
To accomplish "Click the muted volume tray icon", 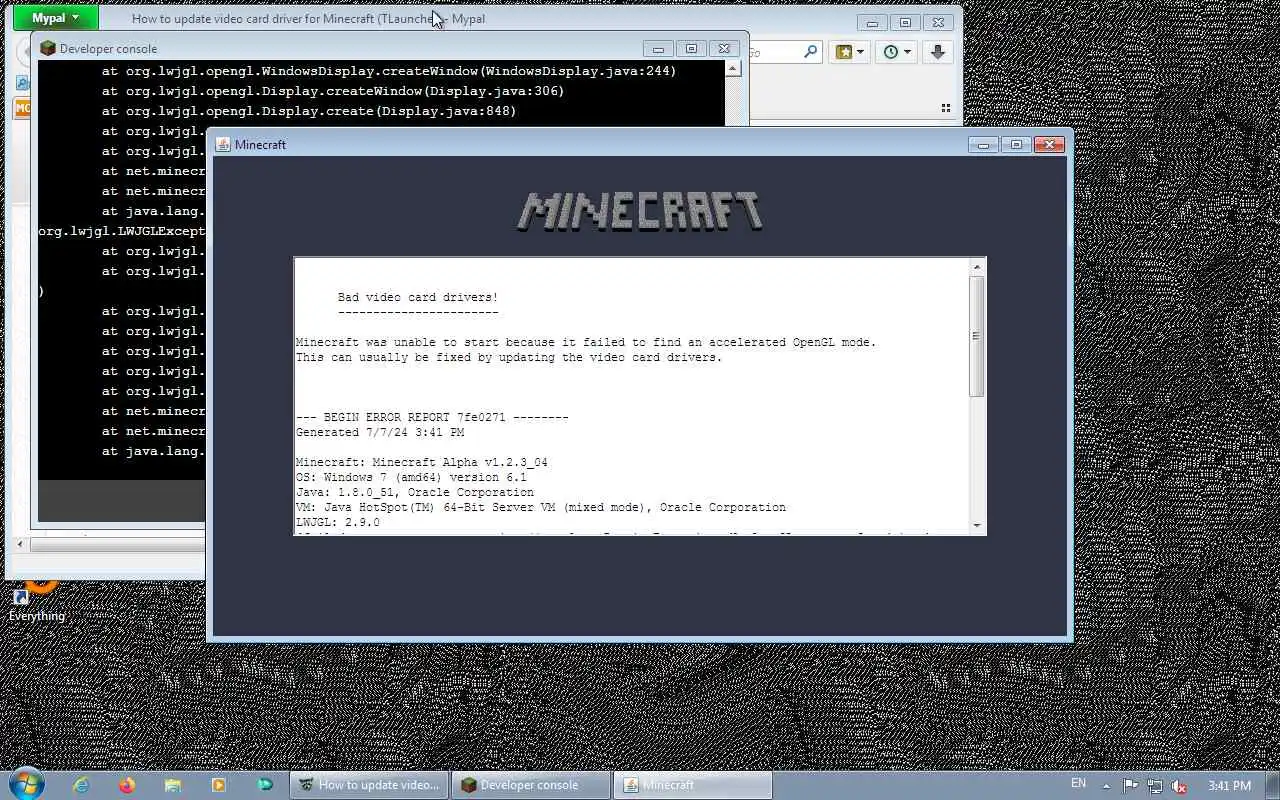I will [x=1179, y=786].
